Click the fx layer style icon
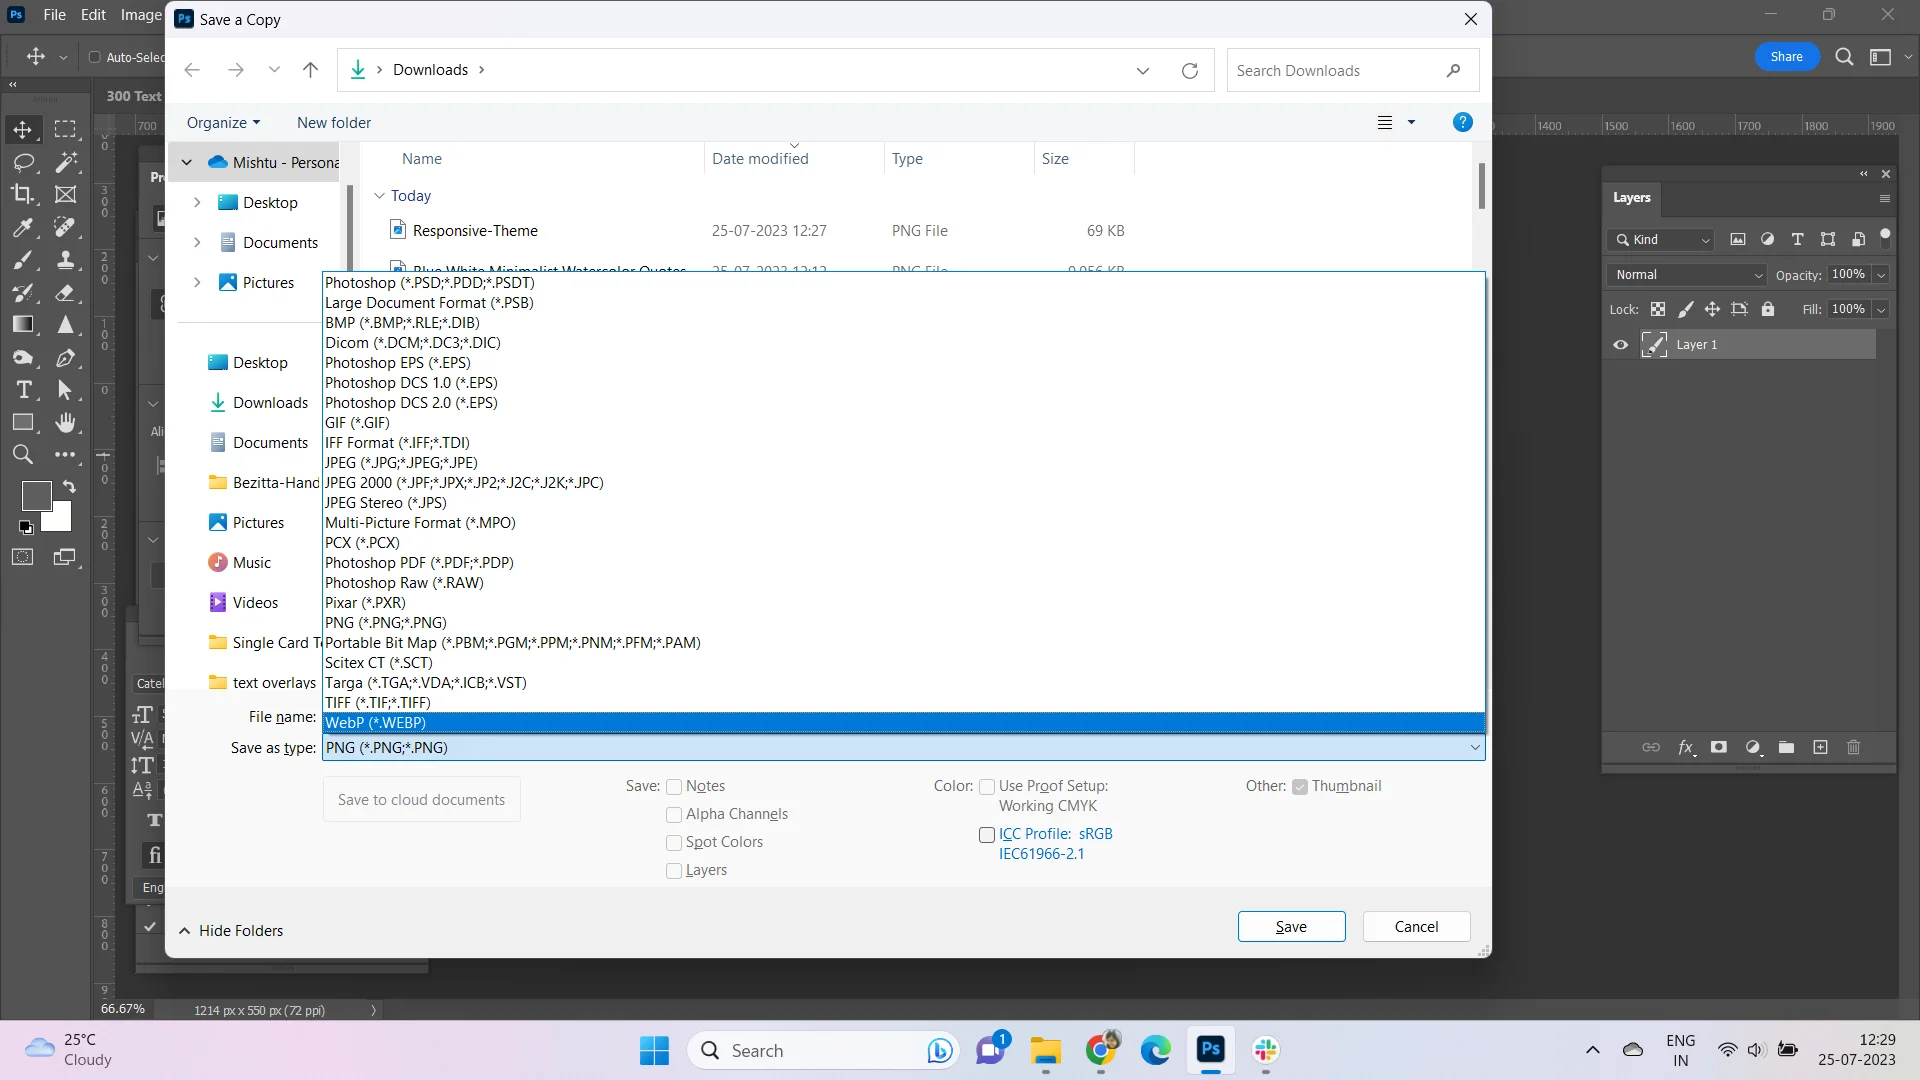This screenshot has height=1080, width=1920. tap(1686, 747)
